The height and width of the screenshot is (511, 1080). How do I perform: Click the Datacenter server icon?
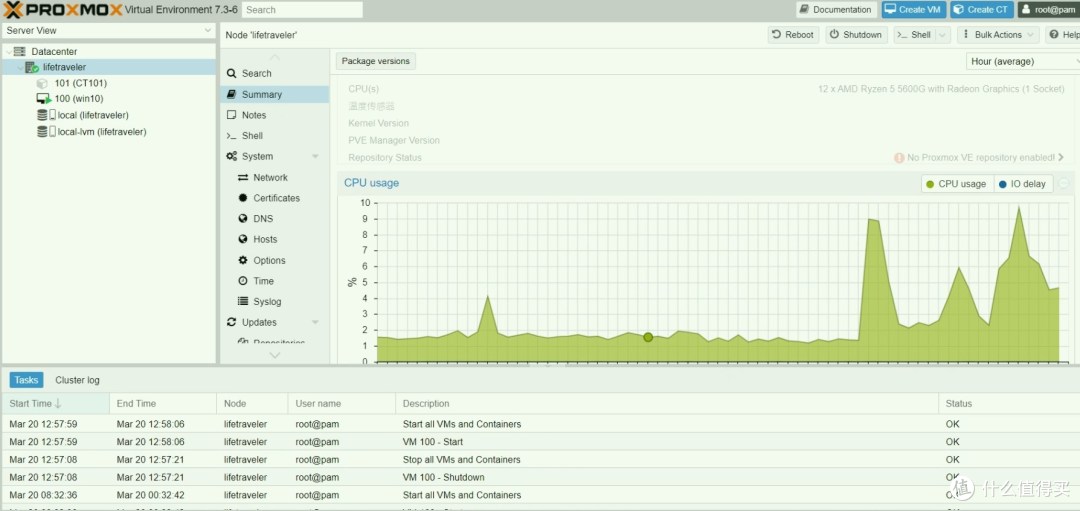[x=19, y=52]
